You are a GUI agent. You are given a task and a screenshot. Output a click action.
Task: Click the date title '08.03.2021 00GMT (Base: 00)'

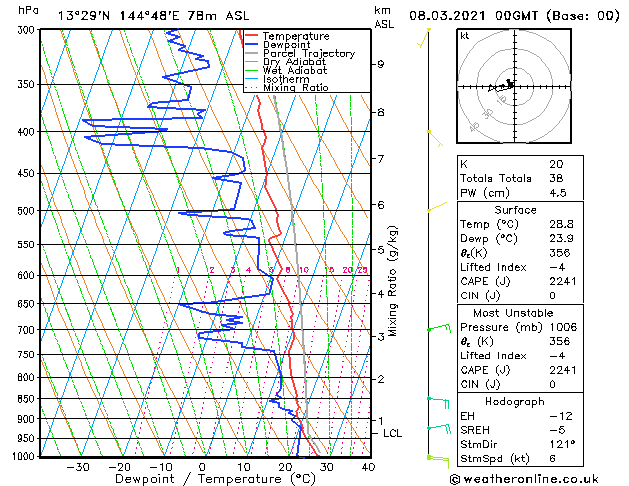click(x=514, y=16)
